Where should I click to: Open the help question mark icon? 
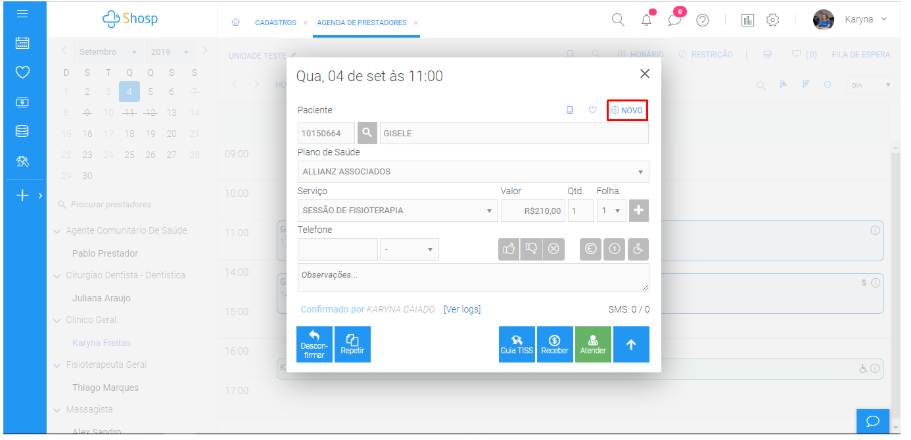[702, 20]
